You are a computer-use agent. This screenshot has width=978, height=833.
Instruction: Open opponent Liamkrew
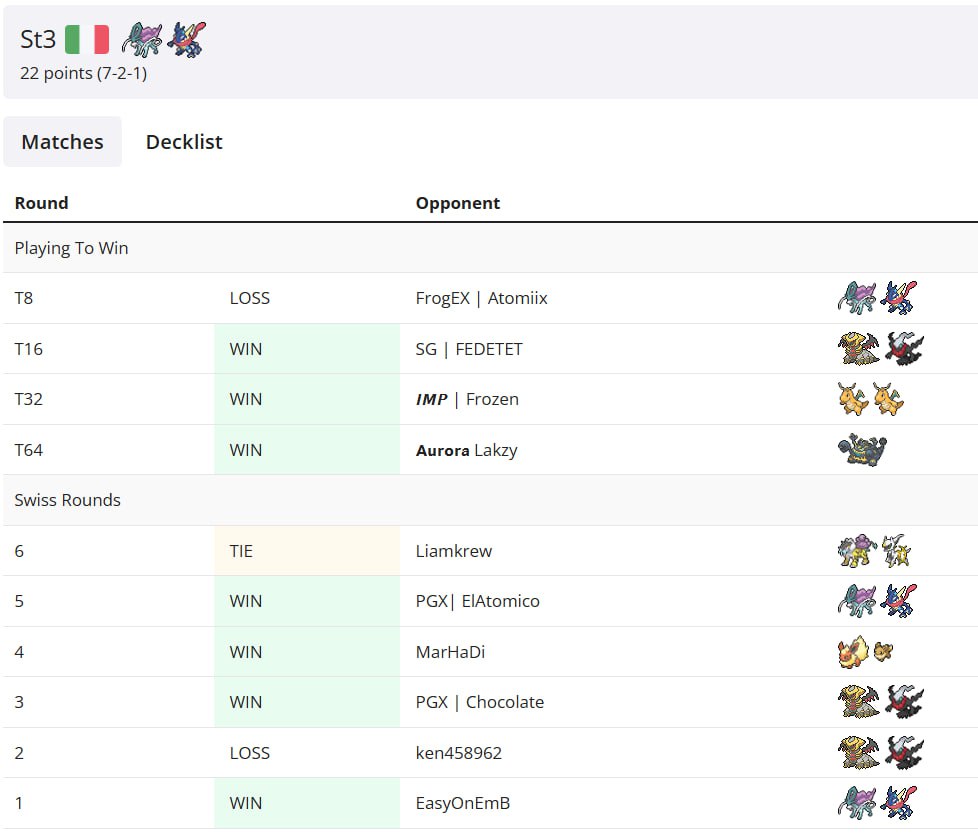pyautogui.click(x=453, y=551)
